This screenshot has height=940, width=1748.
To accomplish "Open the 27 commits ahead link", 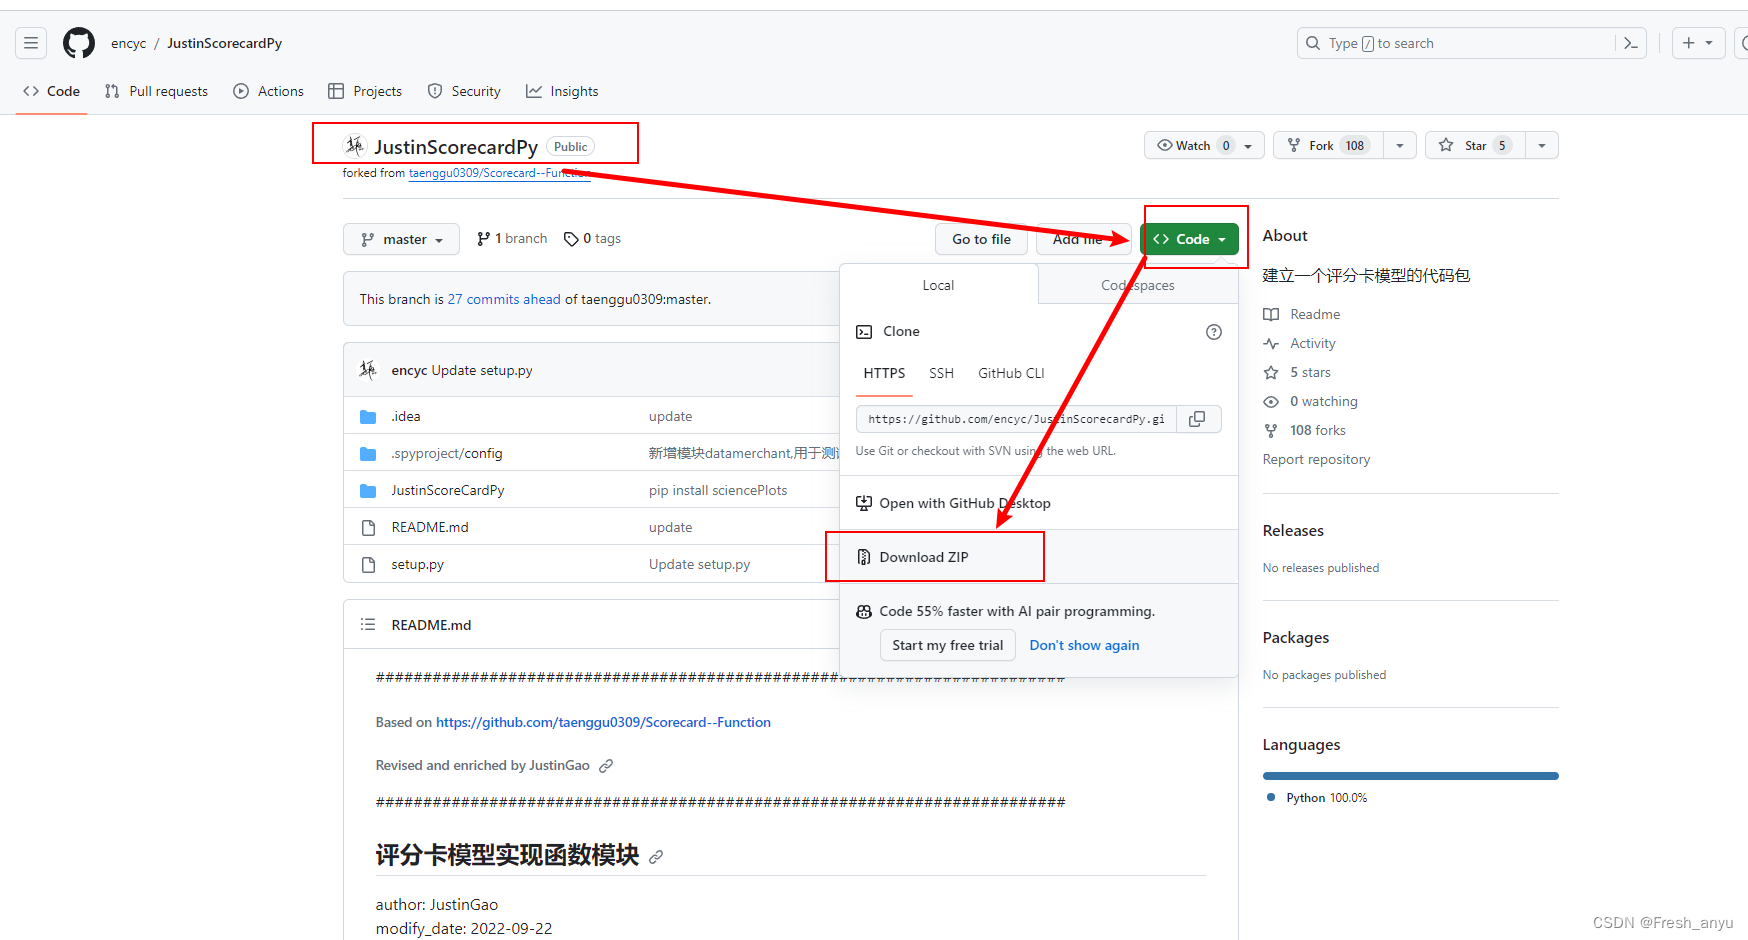I will pos(504,299).
